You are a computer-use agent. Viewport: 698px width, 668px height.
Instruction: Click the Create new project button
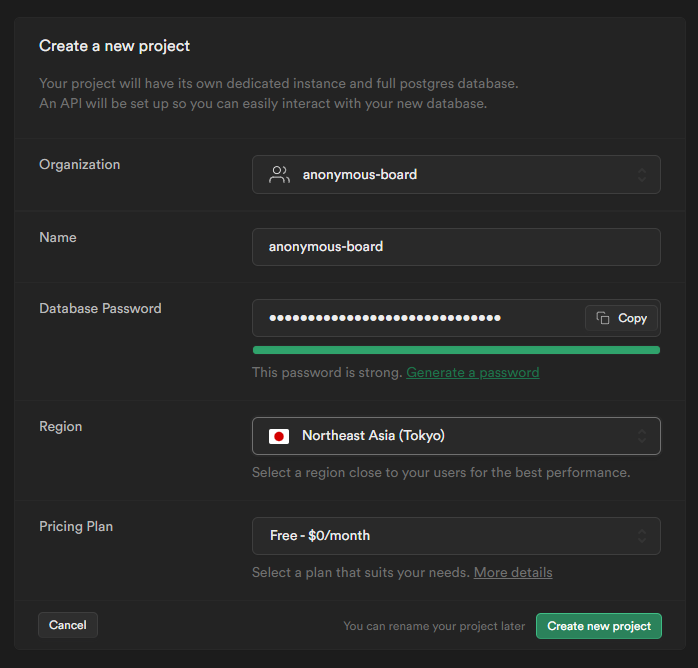599,626
